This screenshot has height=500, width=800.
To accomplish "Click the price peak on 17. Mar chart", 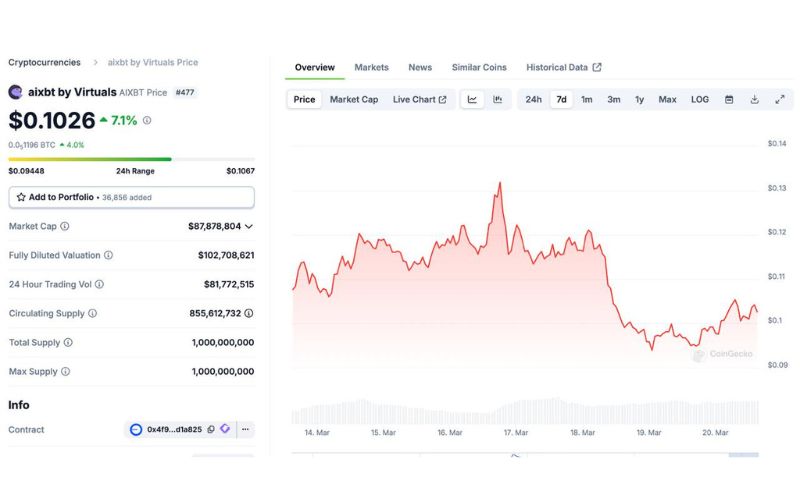I will [x=500, y=183].
